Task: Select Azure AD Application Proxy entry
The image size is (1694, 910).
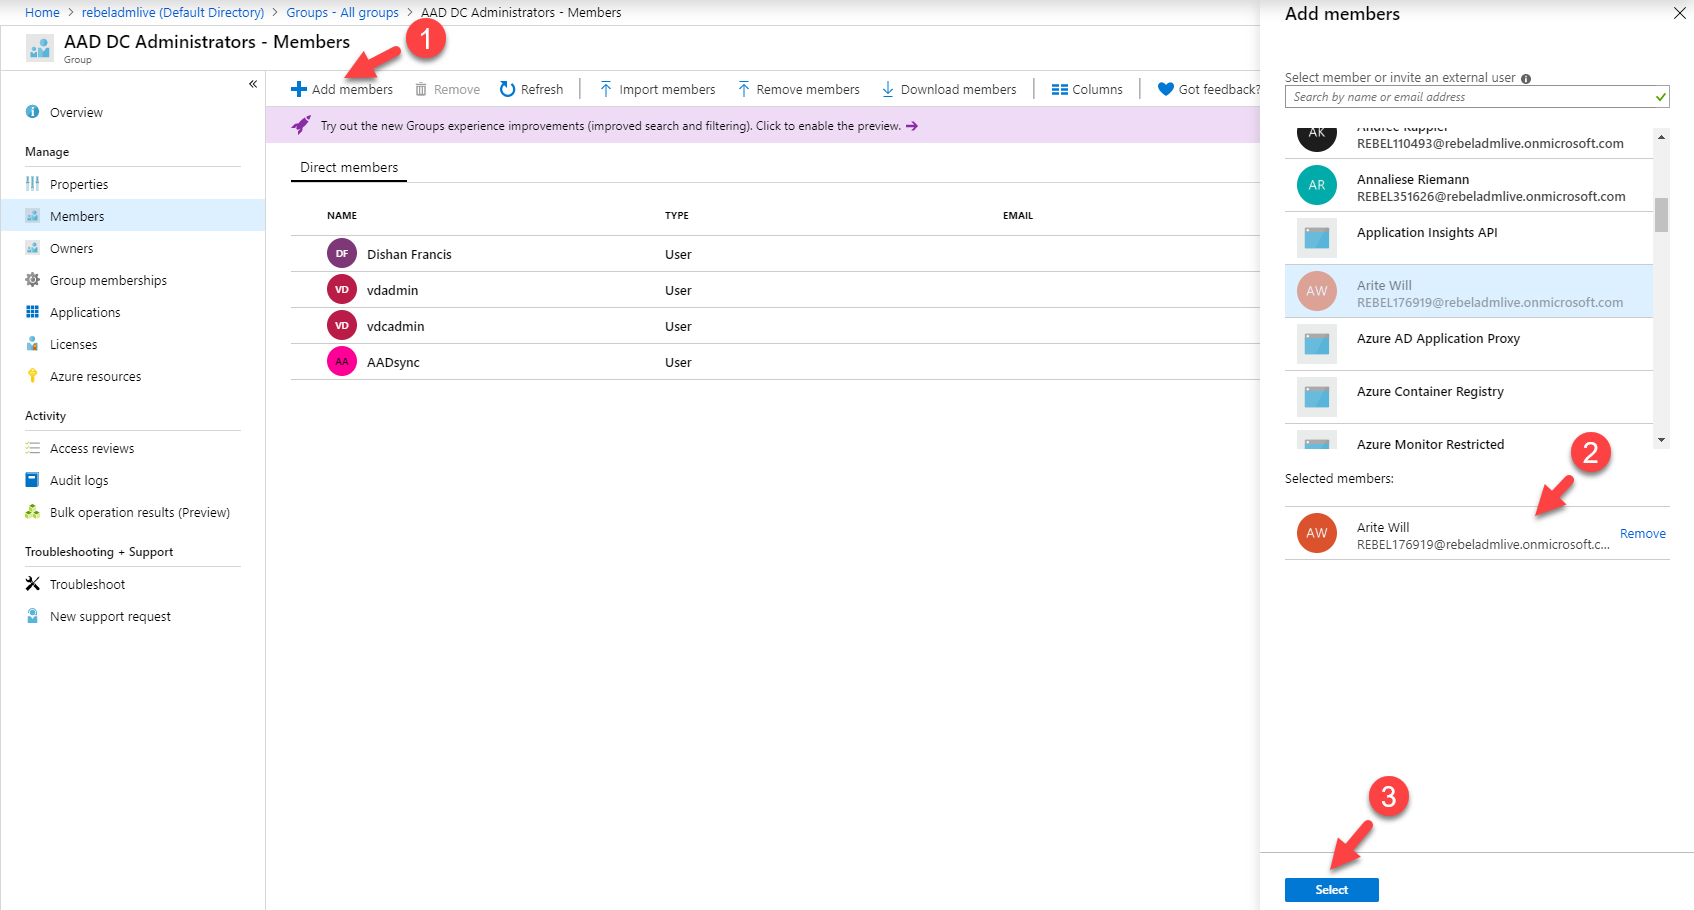Action: tap(1468, 344)
